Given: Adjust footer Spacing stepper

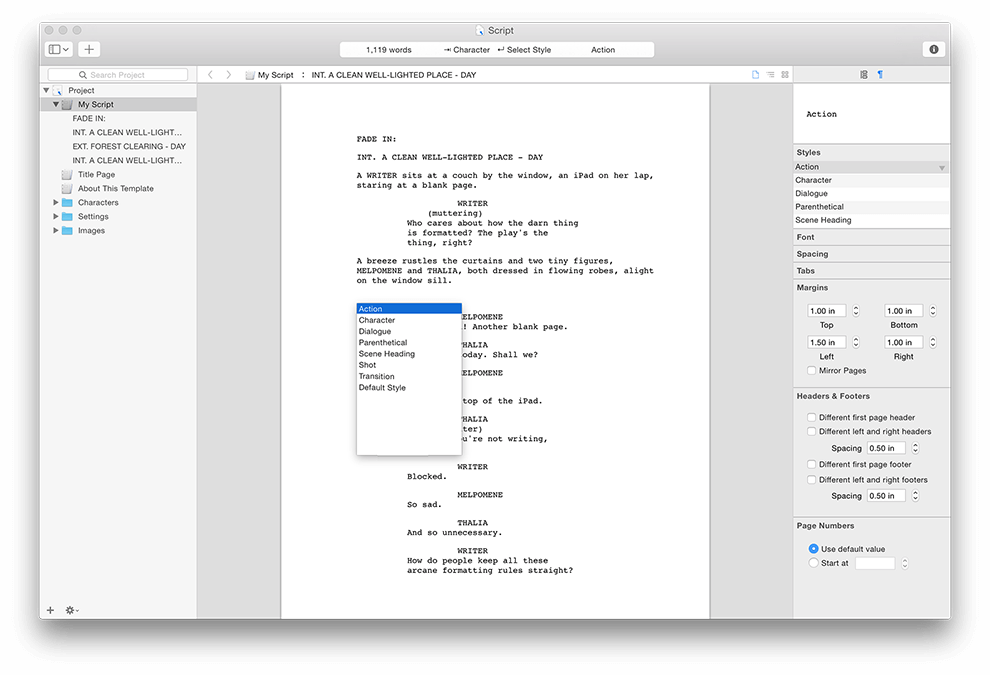Looking at the screenshot, I should 915,496.
